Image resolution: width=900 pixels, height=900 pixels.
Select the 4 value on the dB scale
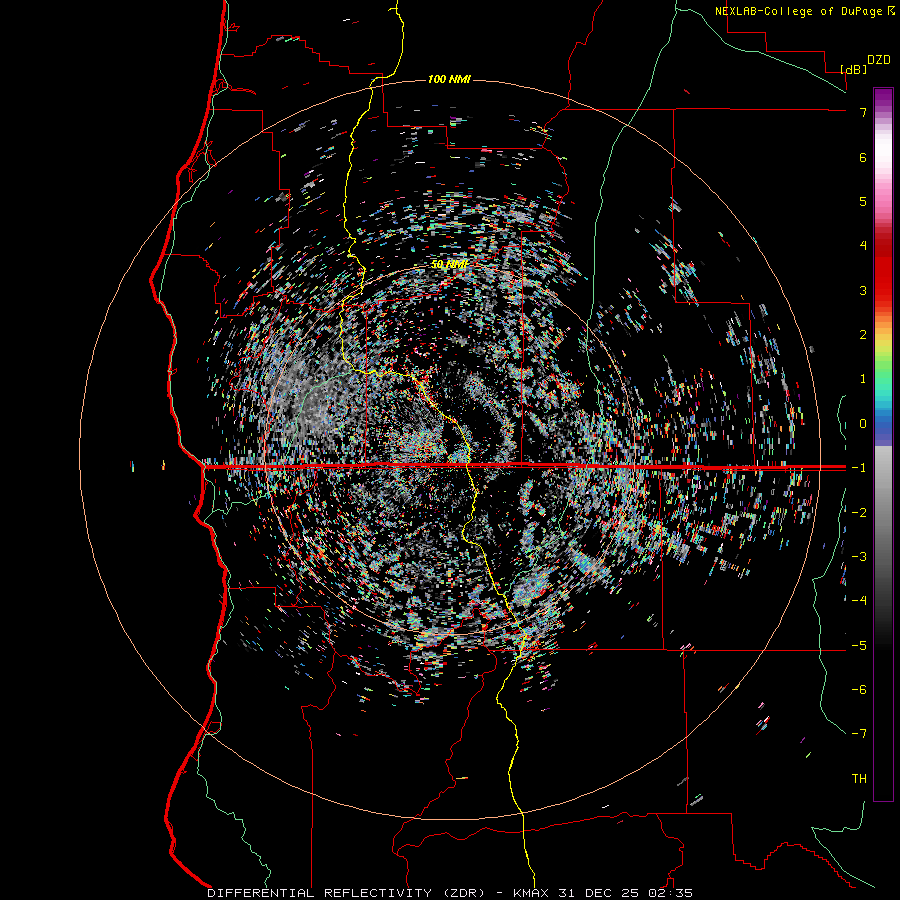point(863,246)
